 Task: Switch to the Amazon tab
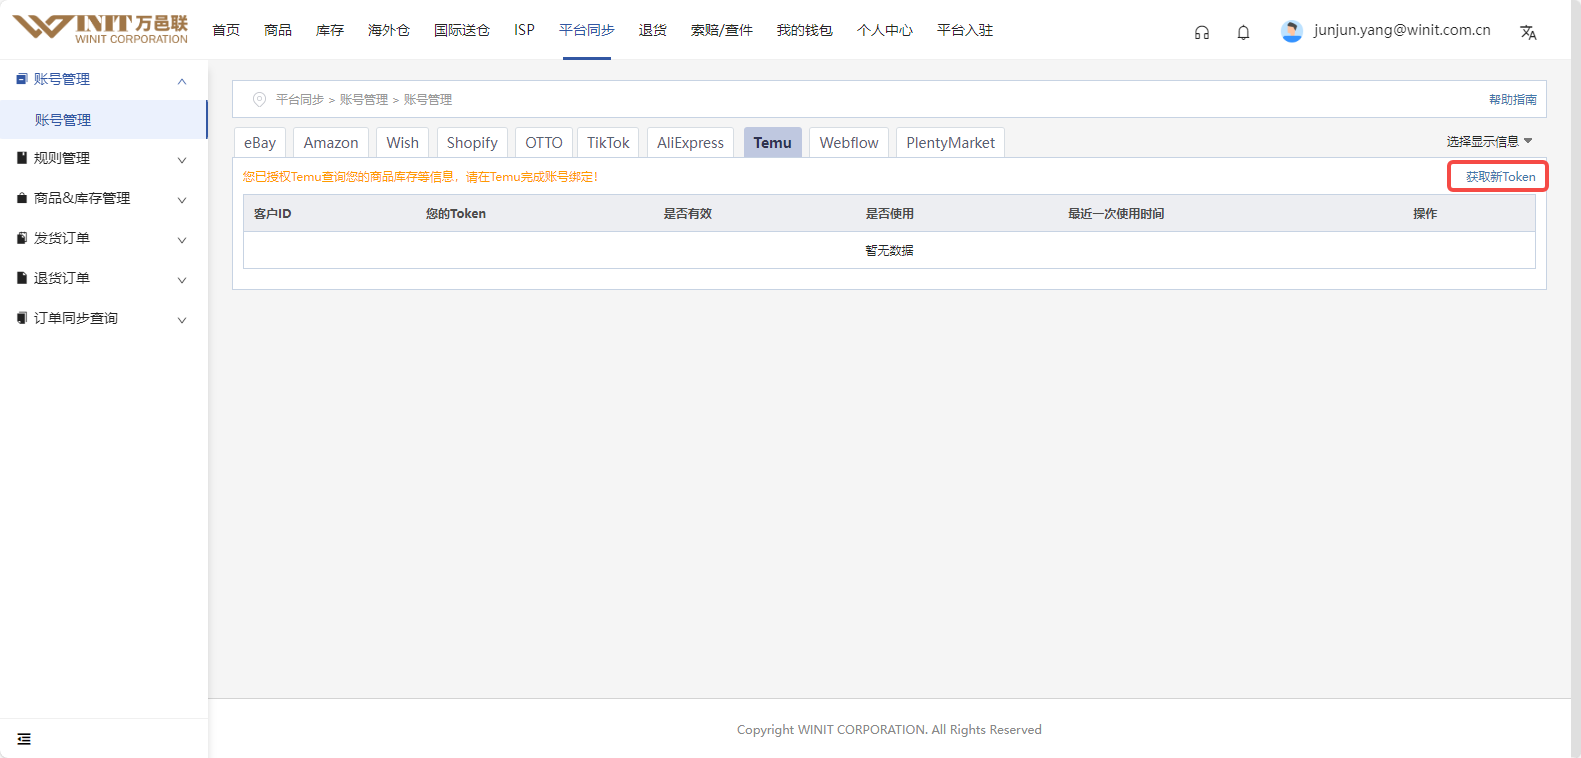(331, 142)
